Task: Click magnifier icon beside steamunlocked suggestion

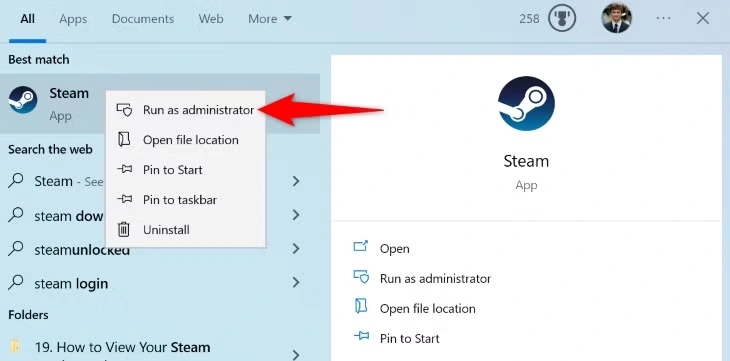Action: (16, 249)
